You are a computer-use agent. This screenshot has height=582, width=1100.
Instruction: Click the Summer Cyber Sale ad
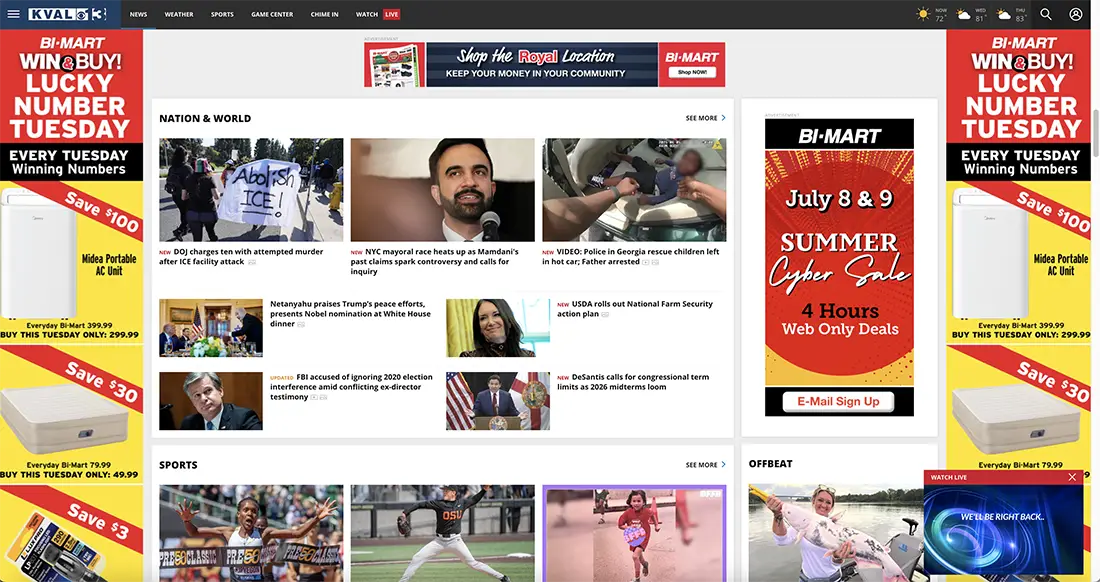click(x=839, y=267)
